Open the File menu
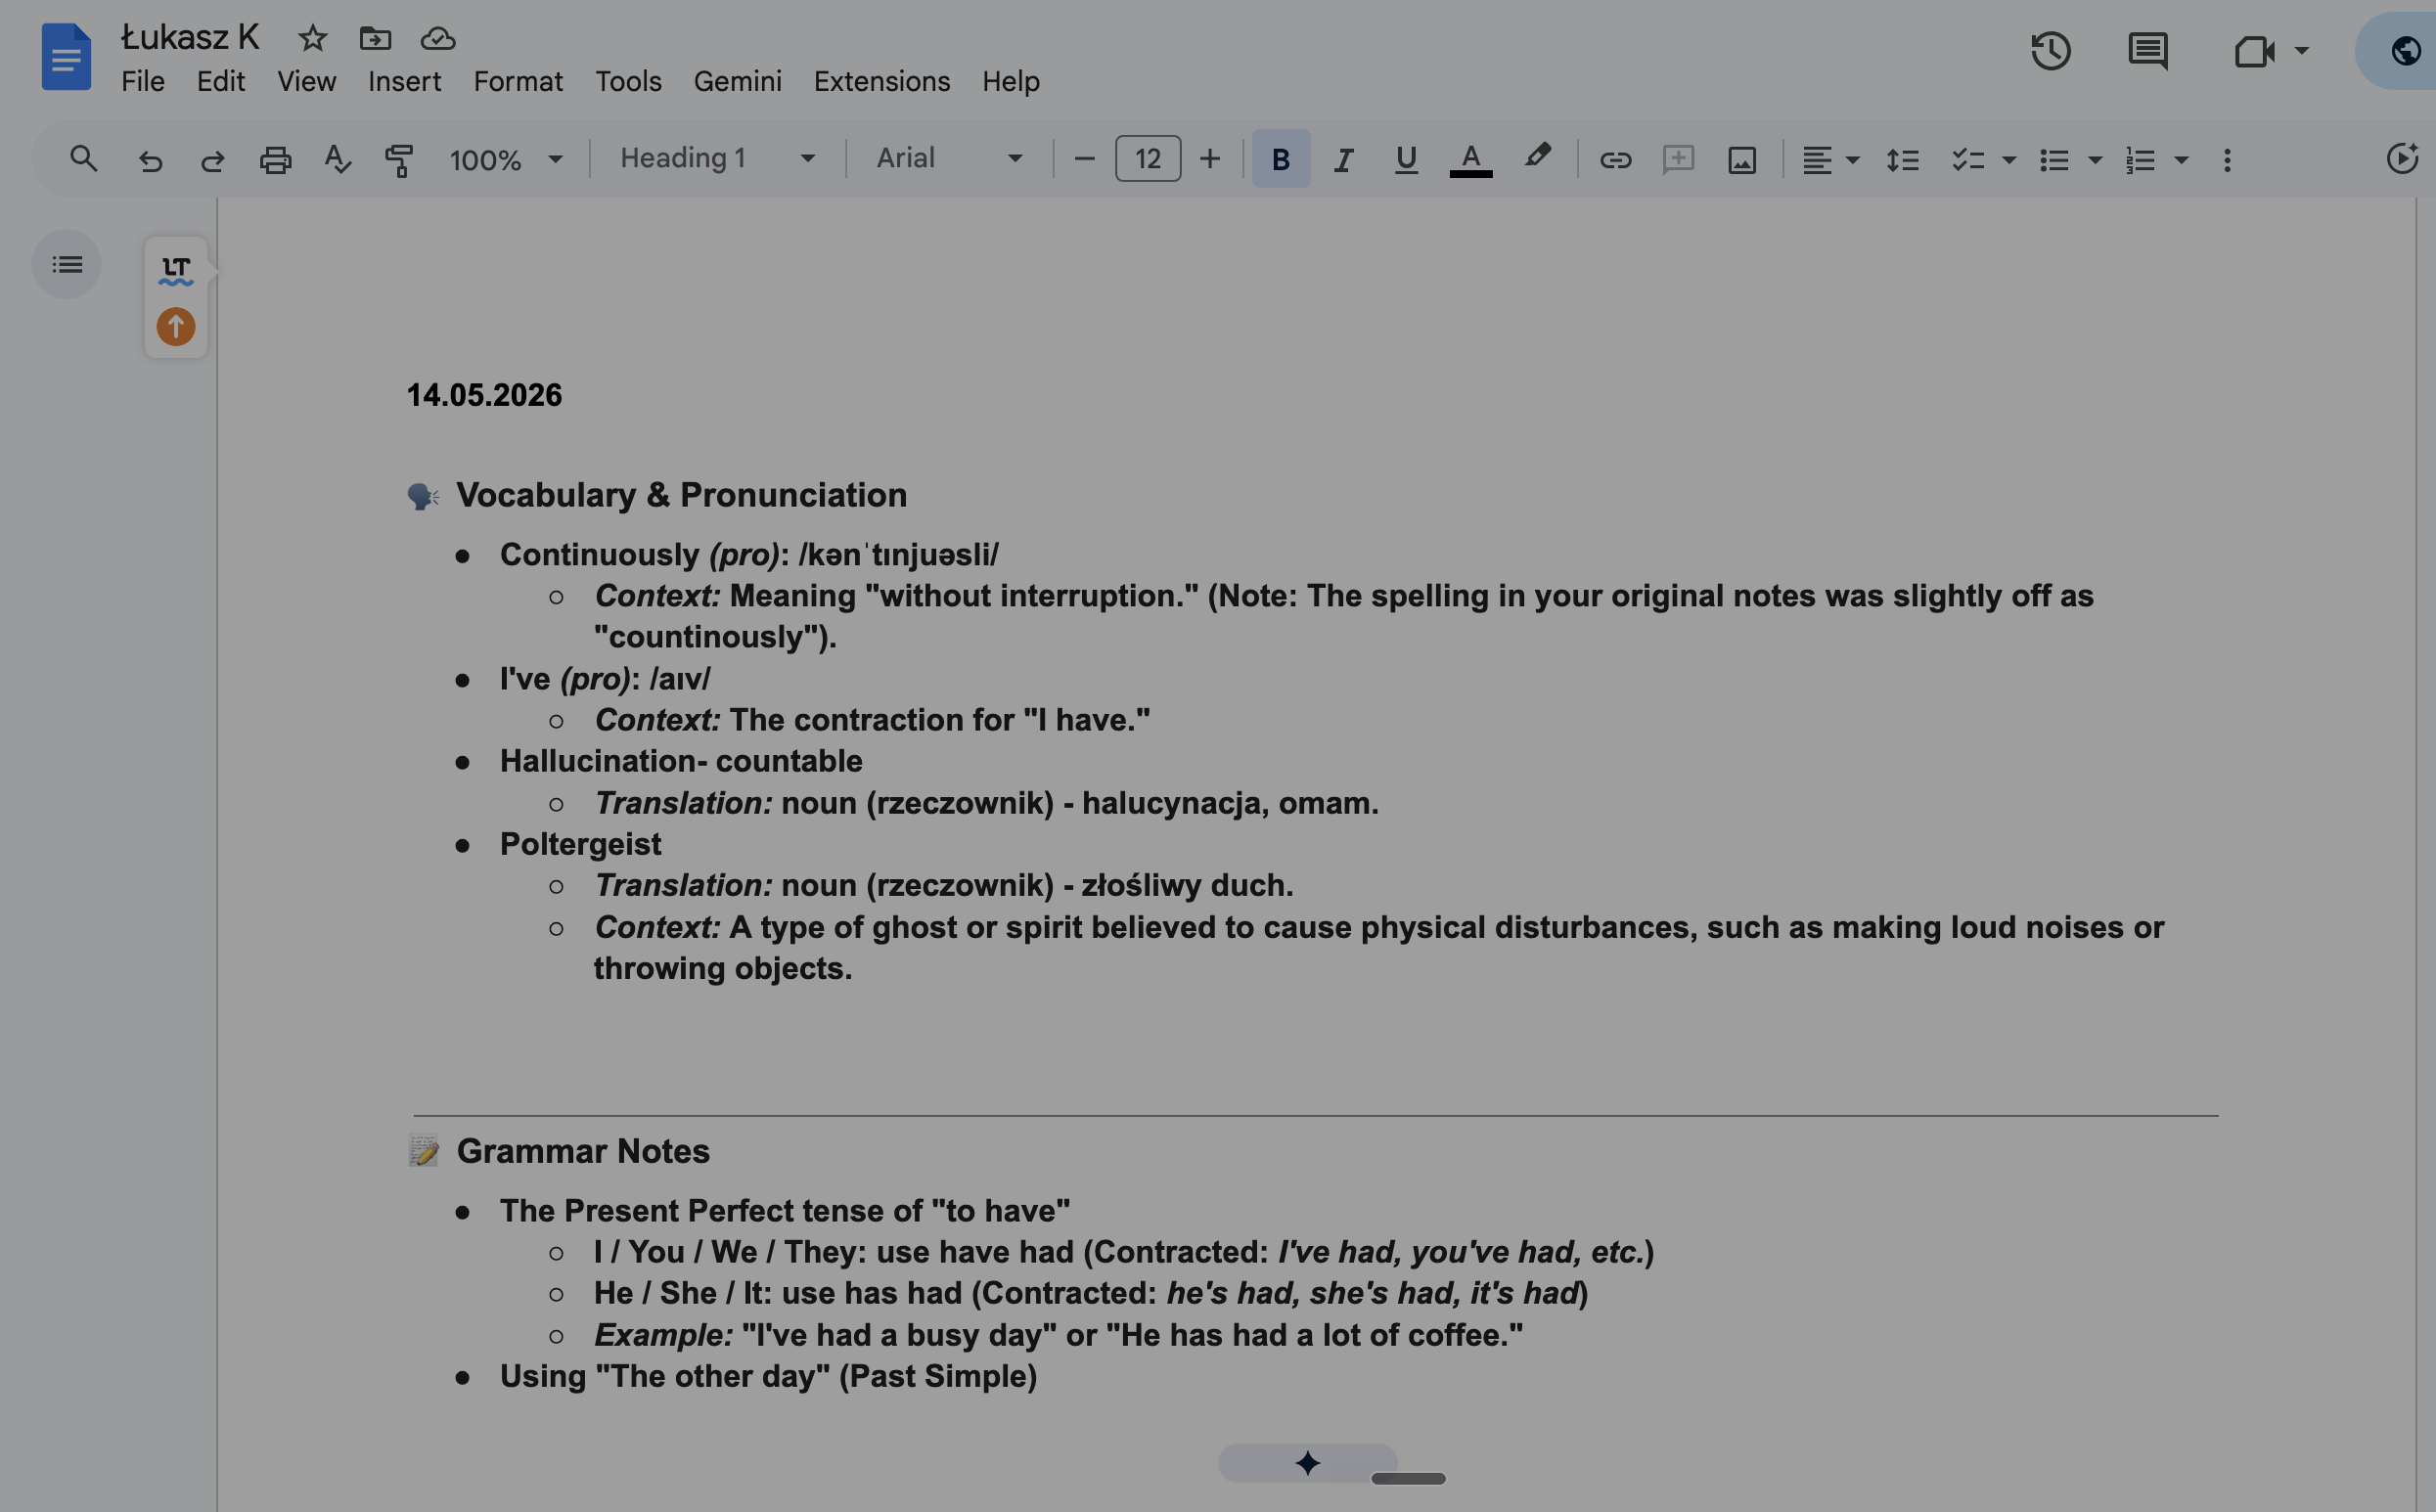Image resolution: width=2436 pixels, height=1512 pixels. tap(143, 81)
